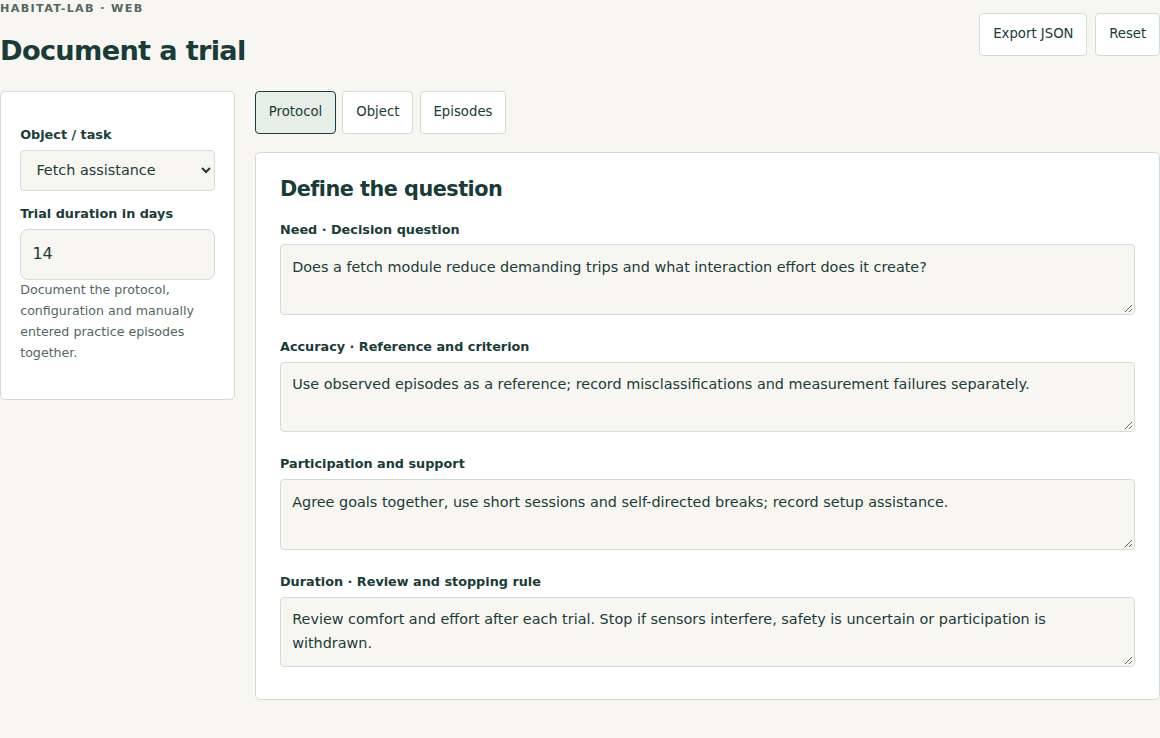Click the 'Duration · Review and stopping rule' label

(411, 582)
